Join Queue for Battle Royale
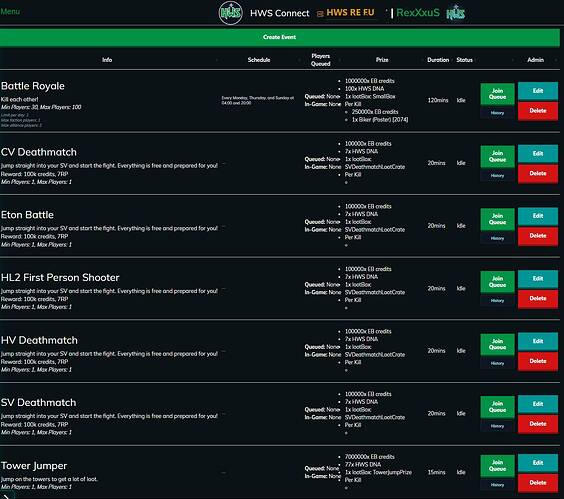Screen dimensions: 564x499 pos(497,94)
